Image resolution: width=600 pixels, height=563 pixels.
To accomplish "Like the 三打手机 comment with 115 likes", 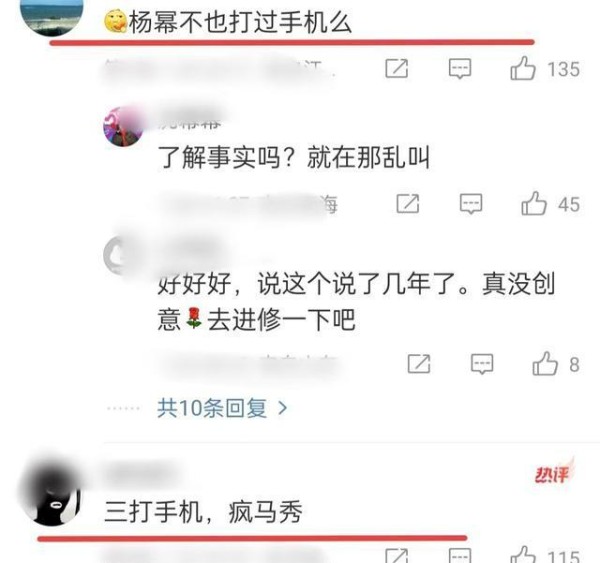I will point(522,555).
